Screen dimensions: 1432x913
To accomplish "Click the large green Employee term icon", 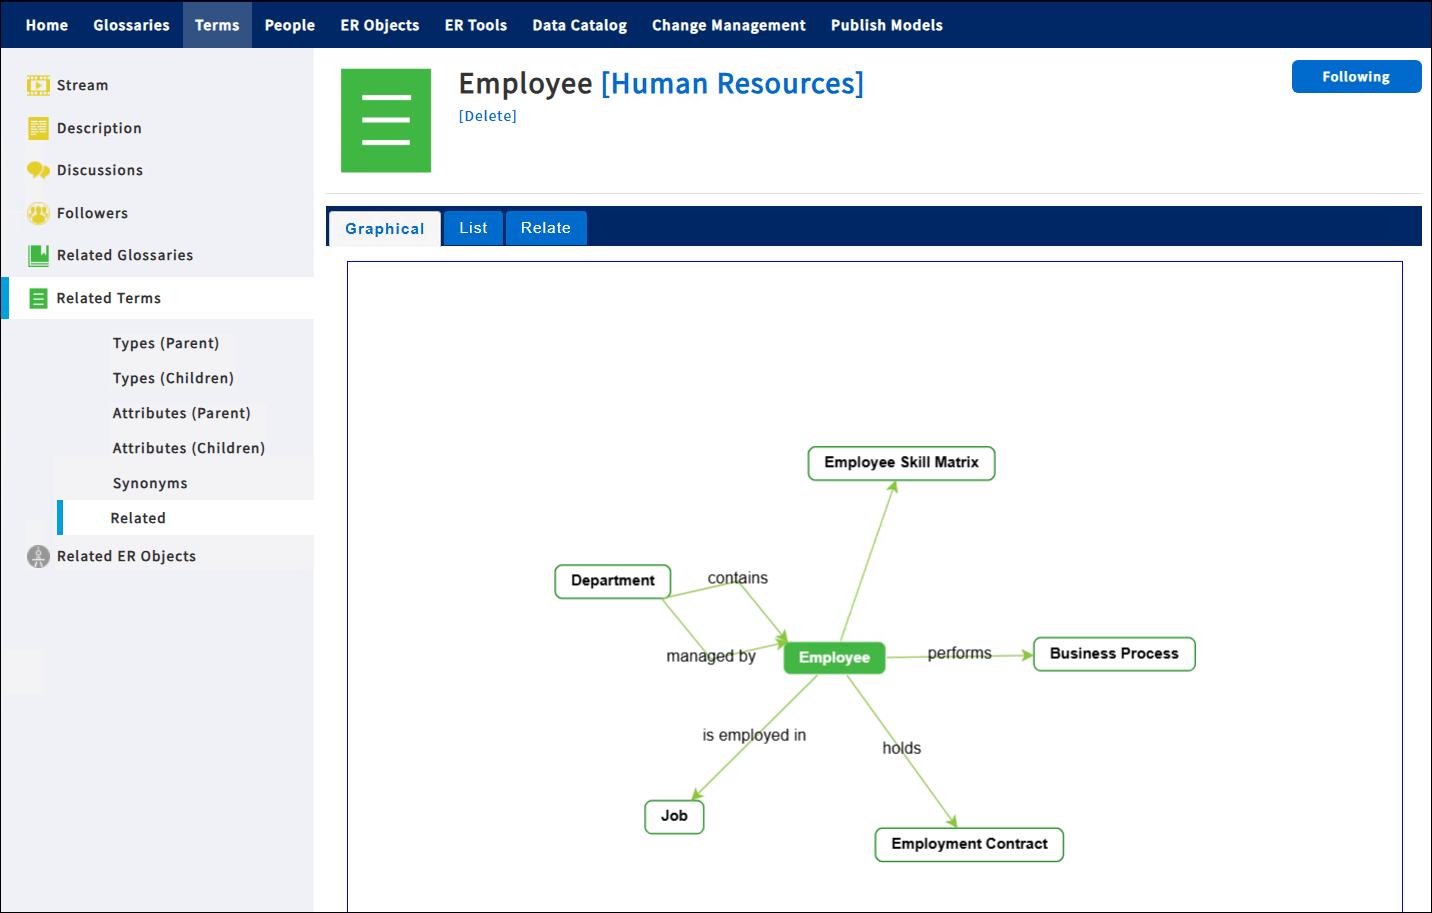I will 386,120.
